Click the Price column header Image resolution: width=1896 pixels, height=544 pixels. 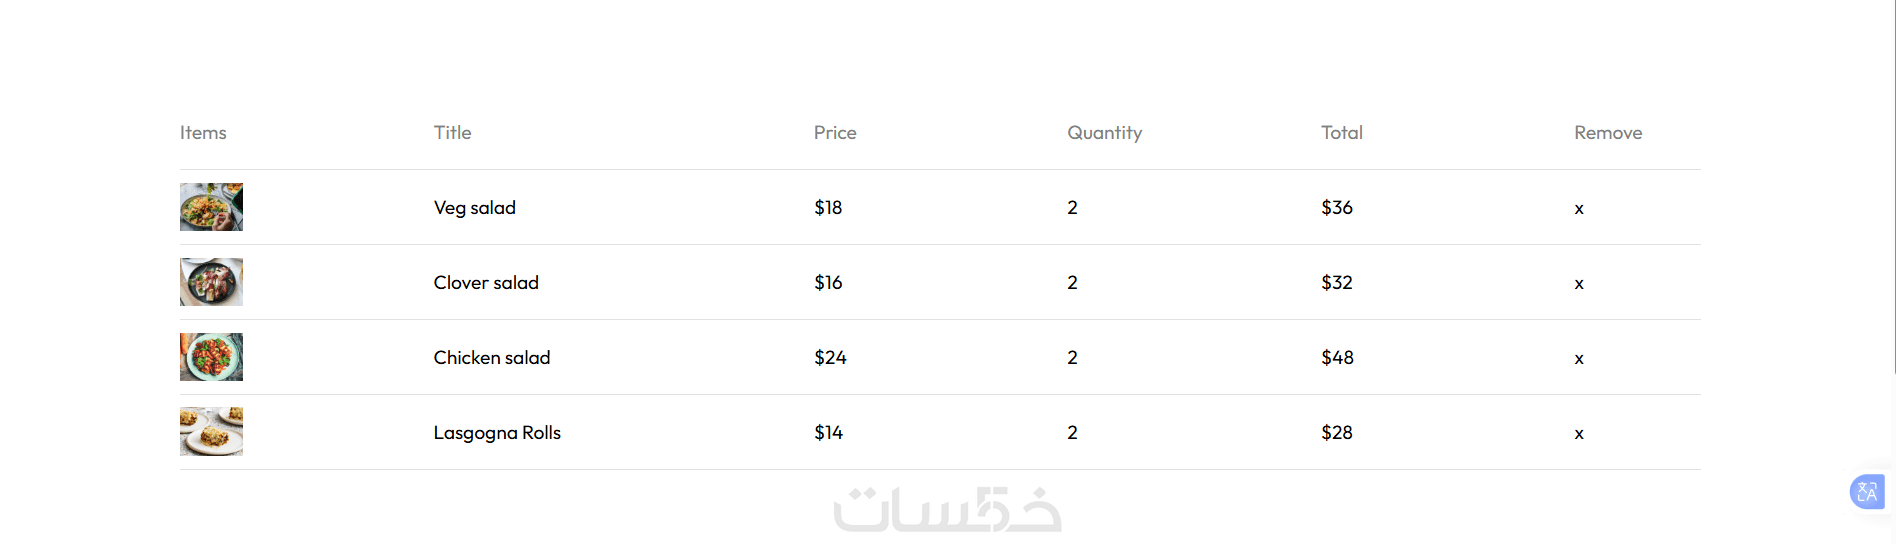(x=835, y=133)
